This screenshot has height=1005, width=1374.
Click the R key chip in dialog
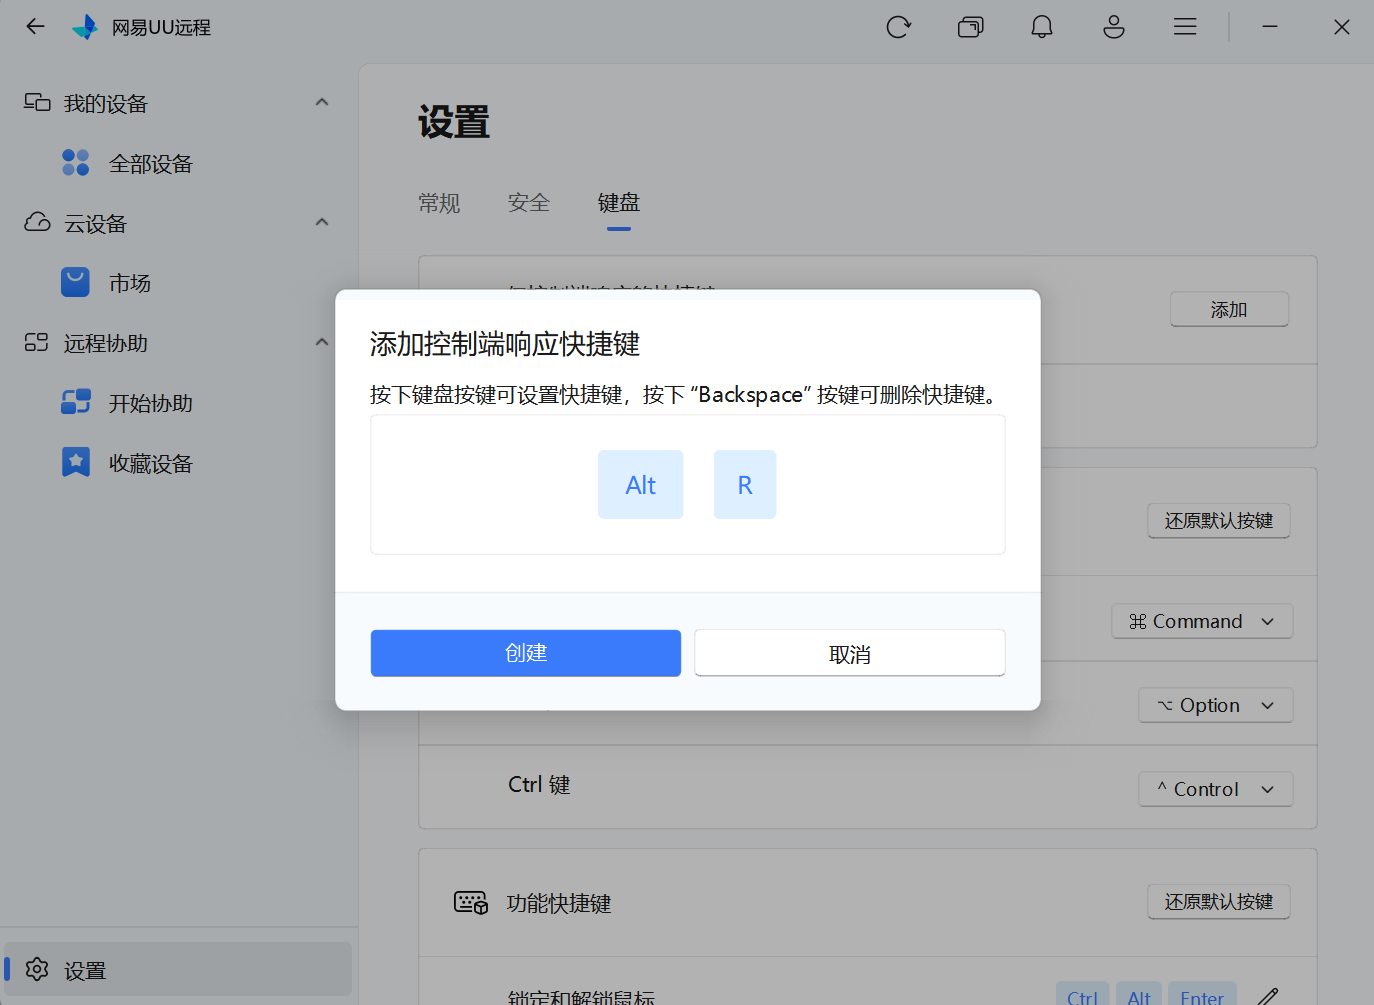coord(745,484)
